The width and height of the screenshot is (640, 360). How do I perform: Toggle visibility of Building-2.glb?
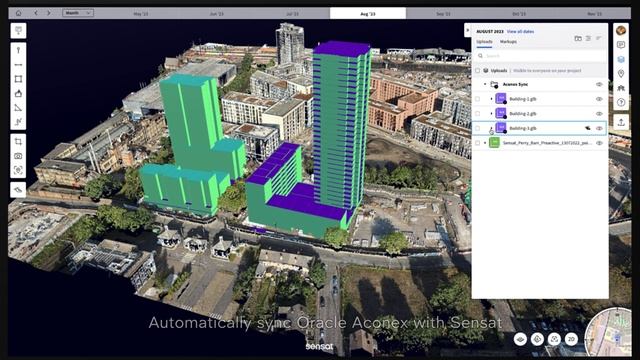coord(599,113)
